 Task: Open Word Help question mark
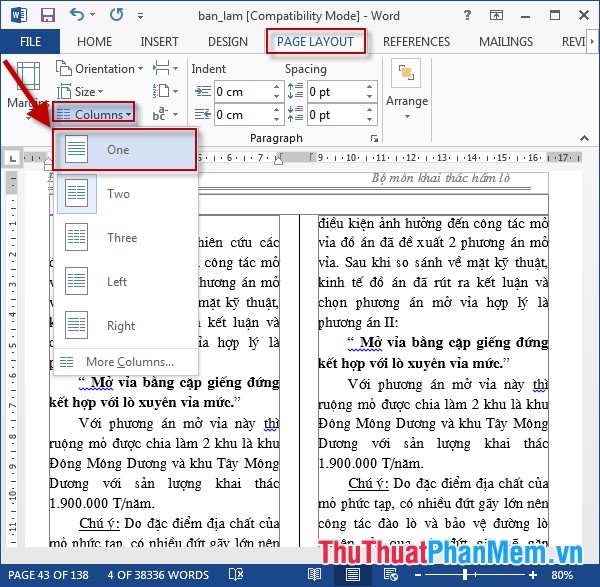click(467, 15)
